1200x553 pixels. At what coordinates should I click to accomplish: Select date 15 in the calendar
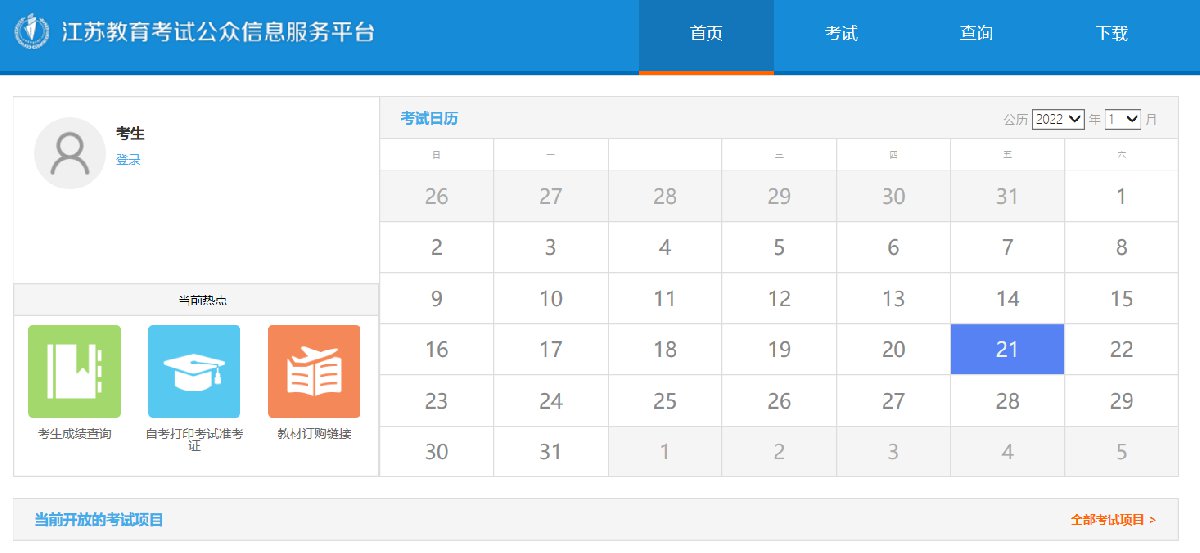tap(1121, 298)
